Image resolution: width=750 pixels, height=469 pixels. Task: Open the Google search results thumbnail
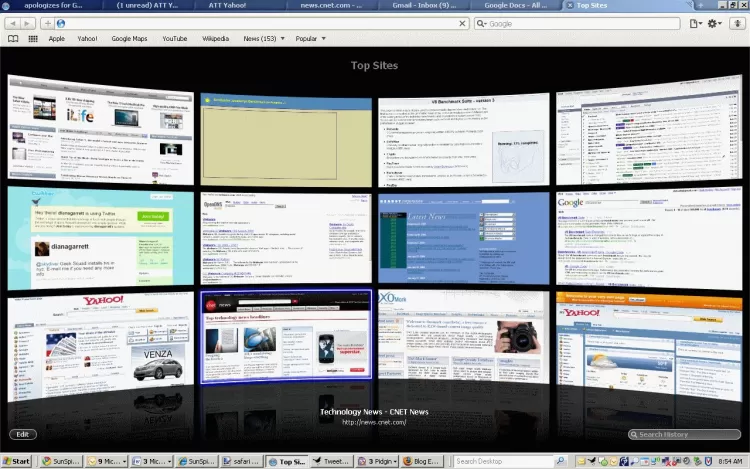(649, 238)
